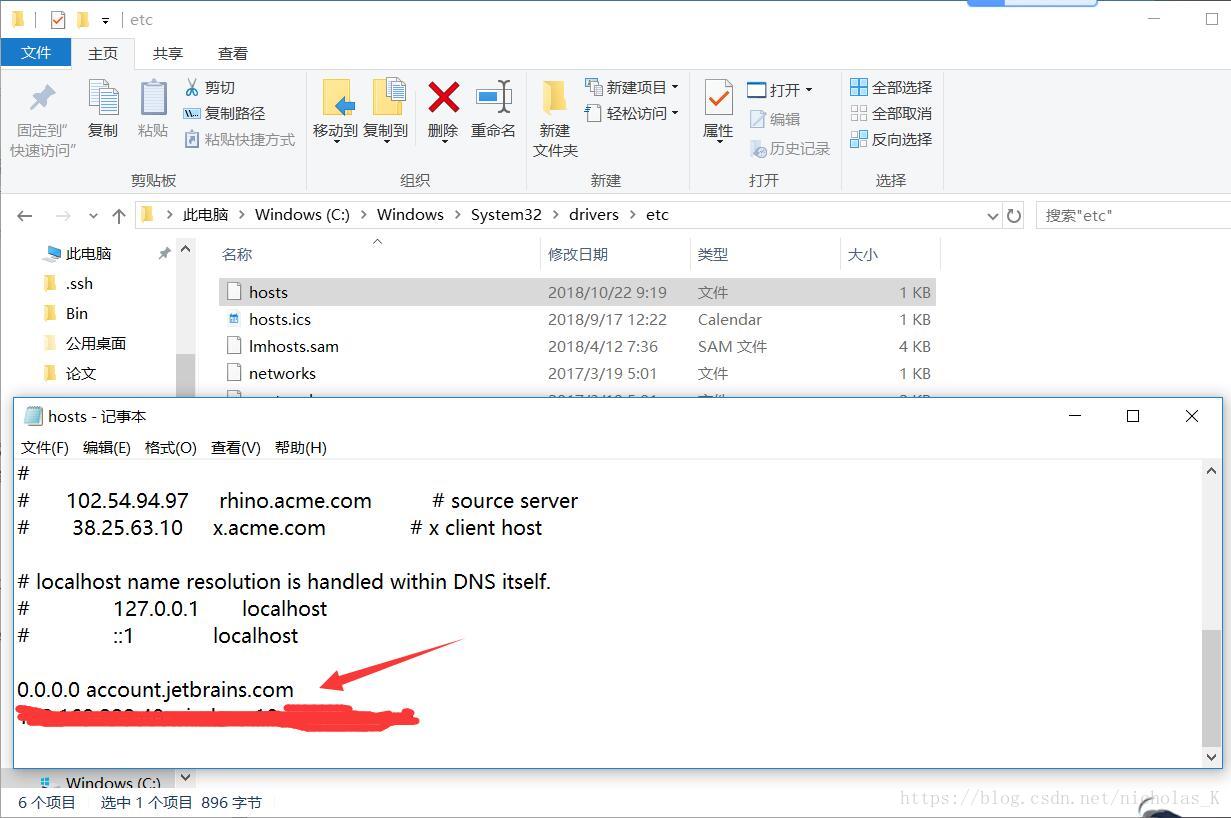Select Bin folder in navigation pane

coord(77,314)
